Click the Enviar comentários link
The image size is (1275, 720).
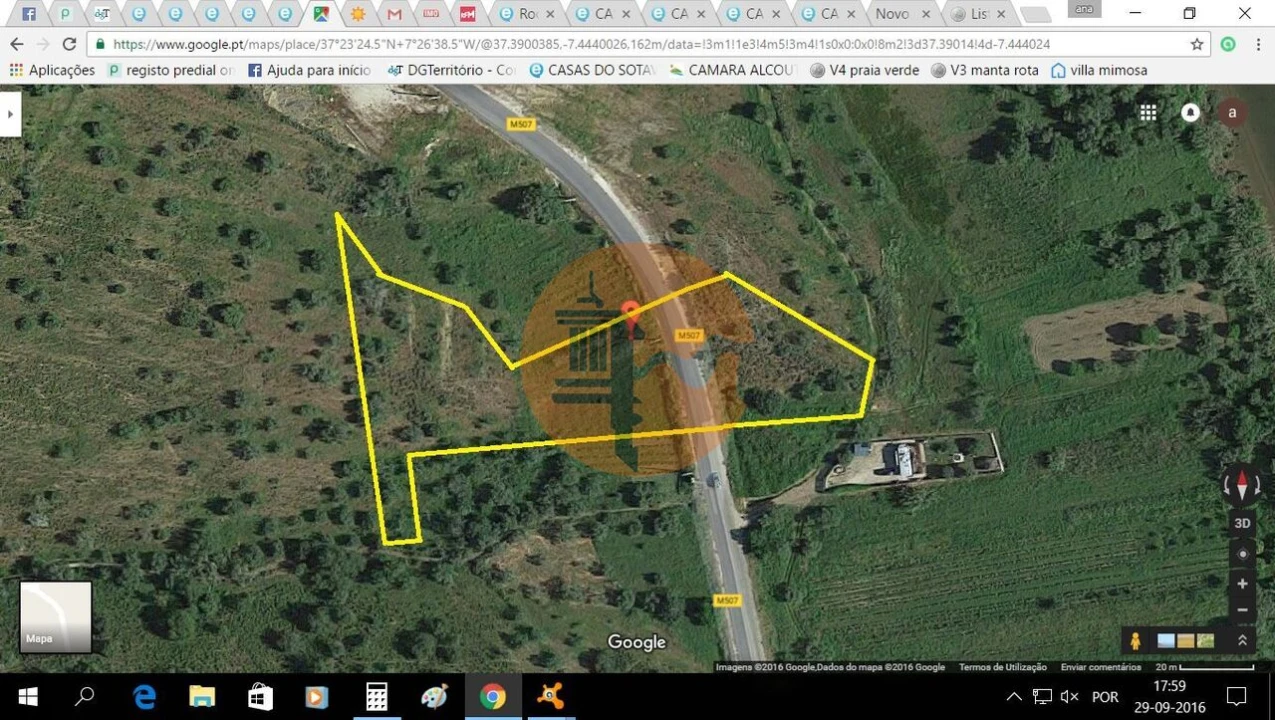pos(1100,666)
